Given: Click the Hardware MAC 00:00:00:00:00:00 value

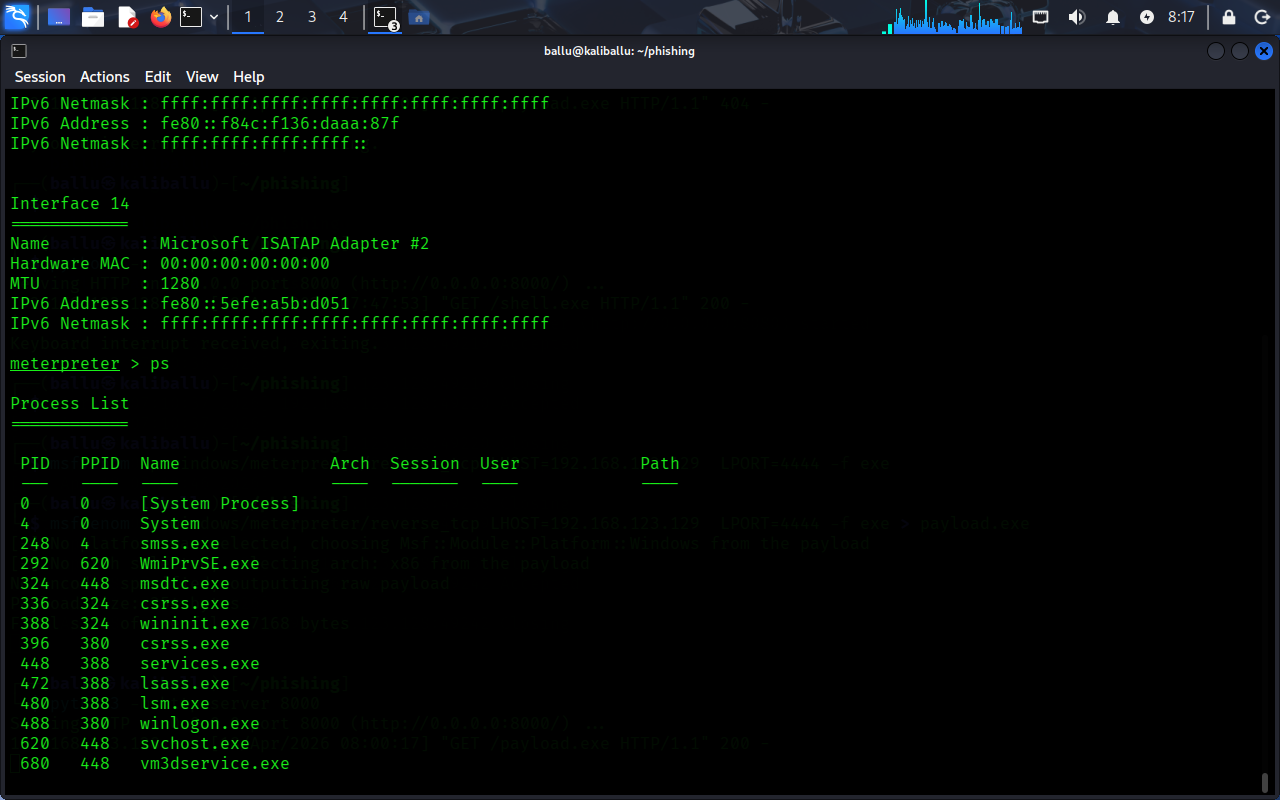Looking at the screenshot, I should [x=245, y=263].
